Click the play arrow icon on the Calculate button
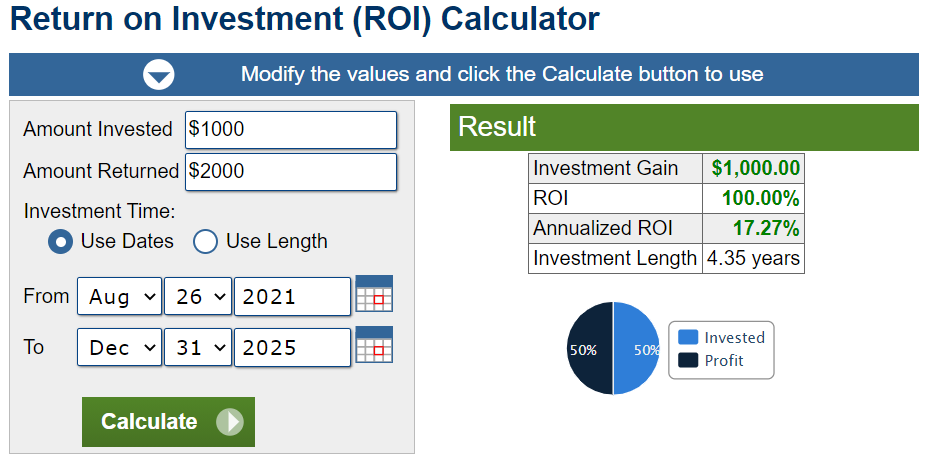 pyautogui.click(x=230, y=422)
